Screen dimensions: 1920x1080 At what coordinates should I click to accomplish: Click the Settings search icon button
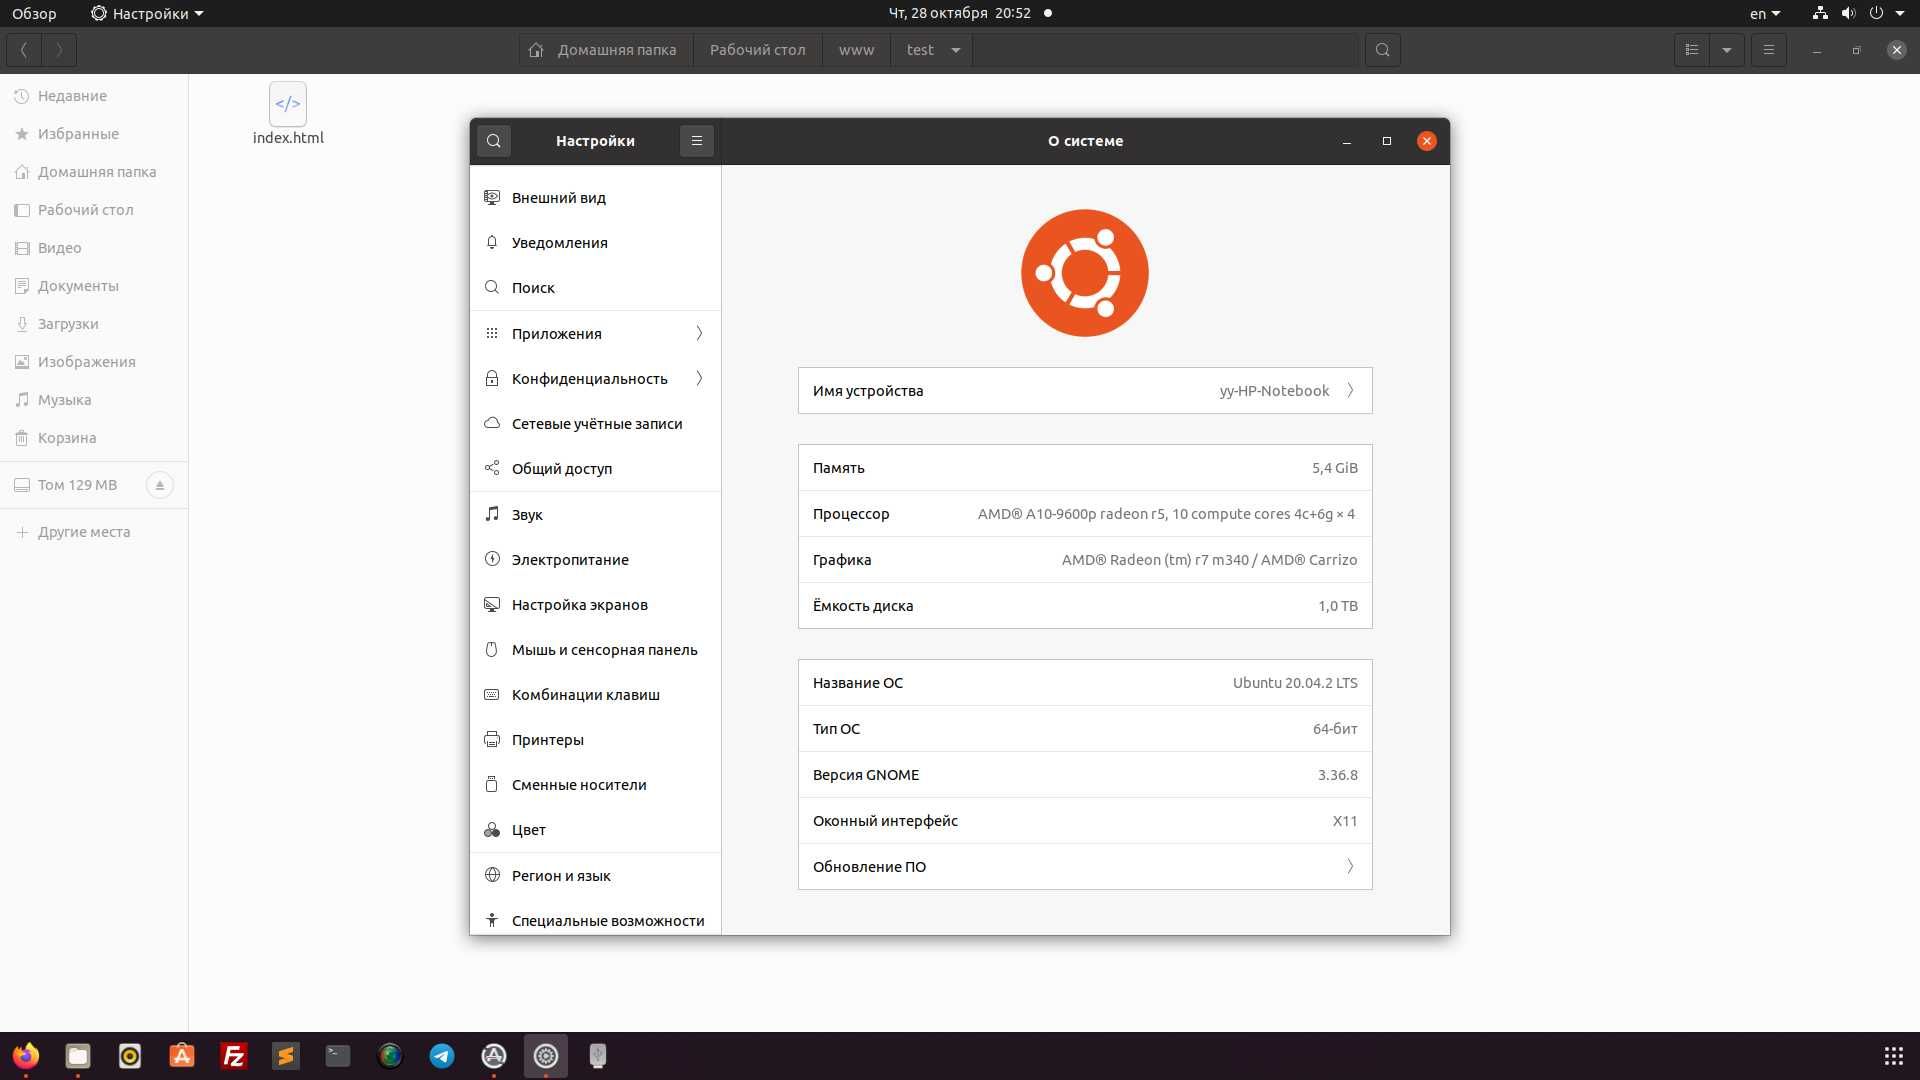coord(494,141)
